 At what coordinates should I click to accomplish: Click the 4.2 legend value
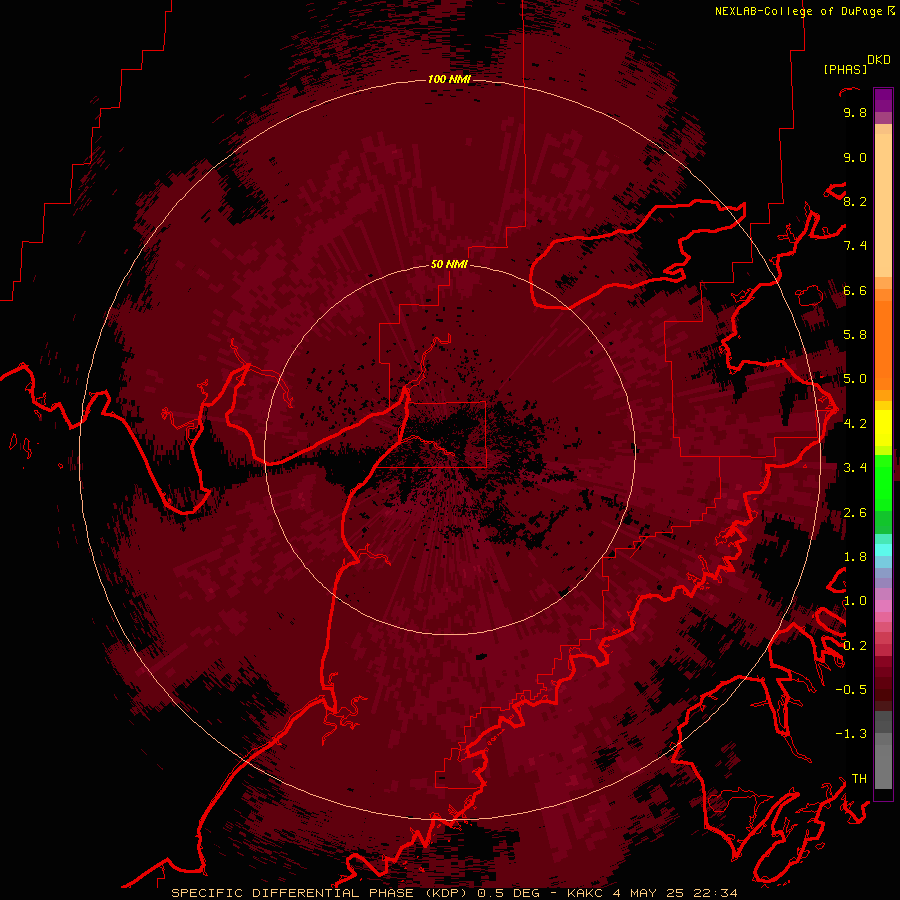tap(855, 424)
